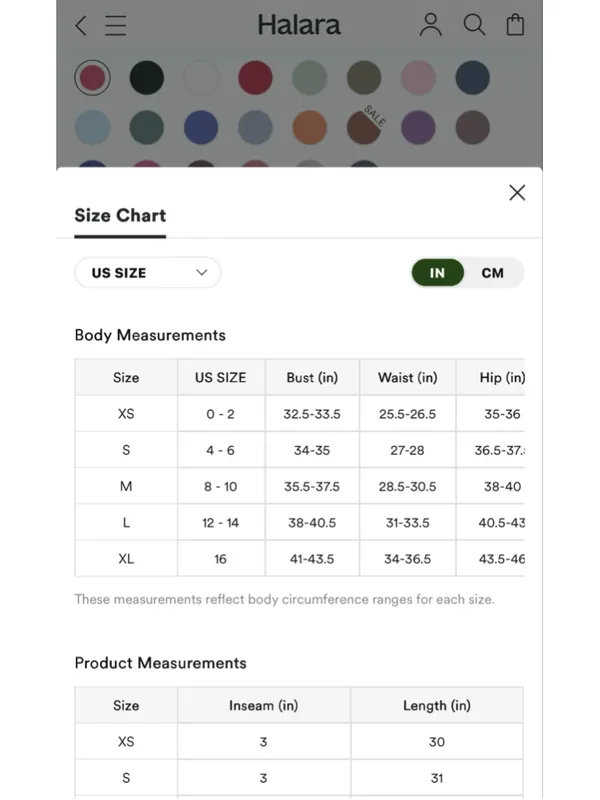
Task: Click the waist value 28.5-30.5
Action: pos(408,487)
